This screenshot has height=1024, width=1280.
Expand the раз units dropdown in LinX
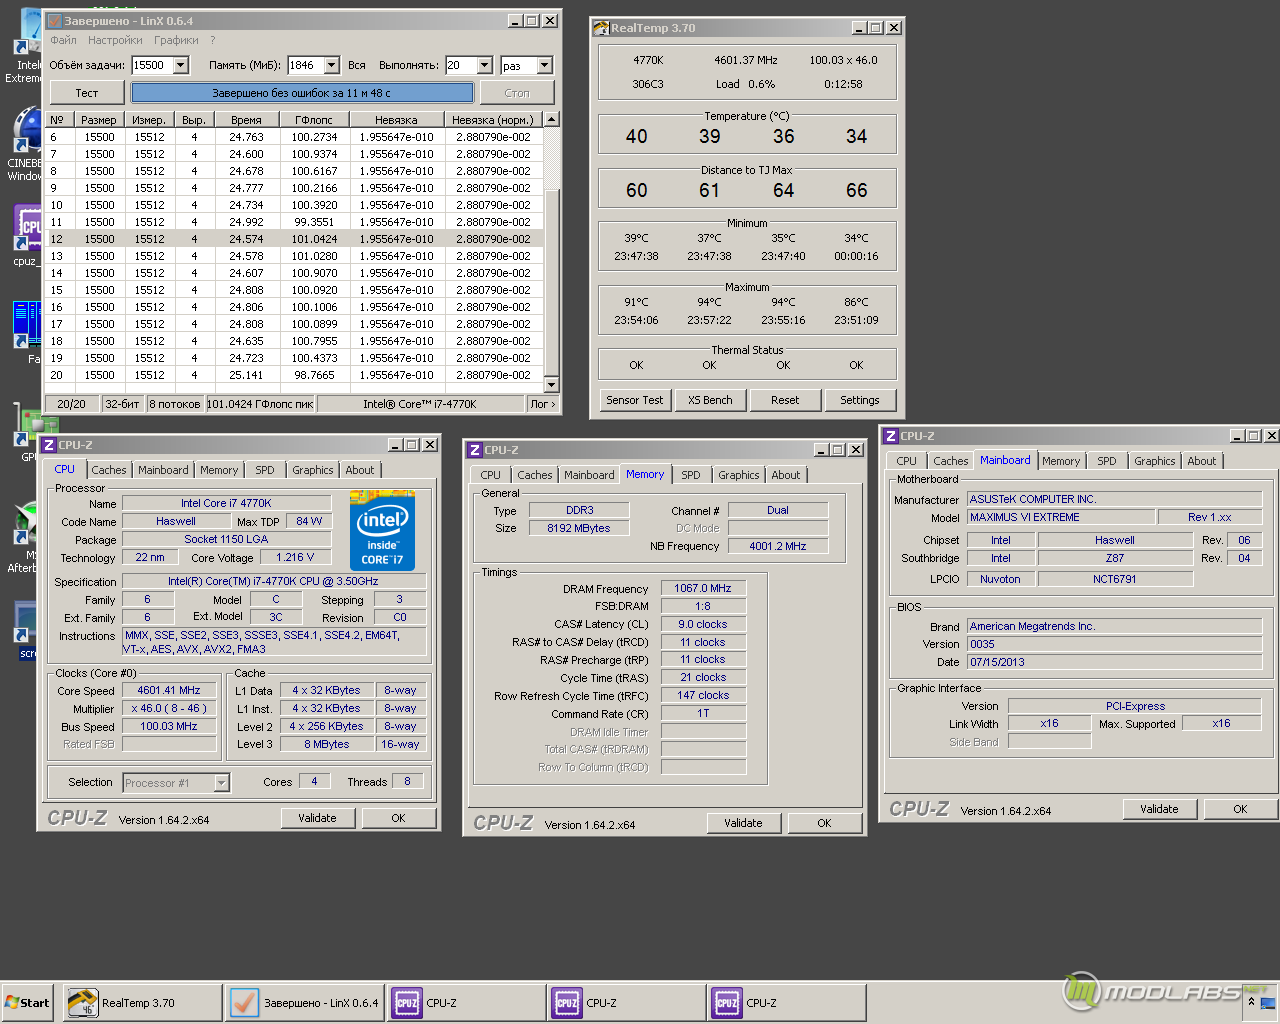pos(545,65)
